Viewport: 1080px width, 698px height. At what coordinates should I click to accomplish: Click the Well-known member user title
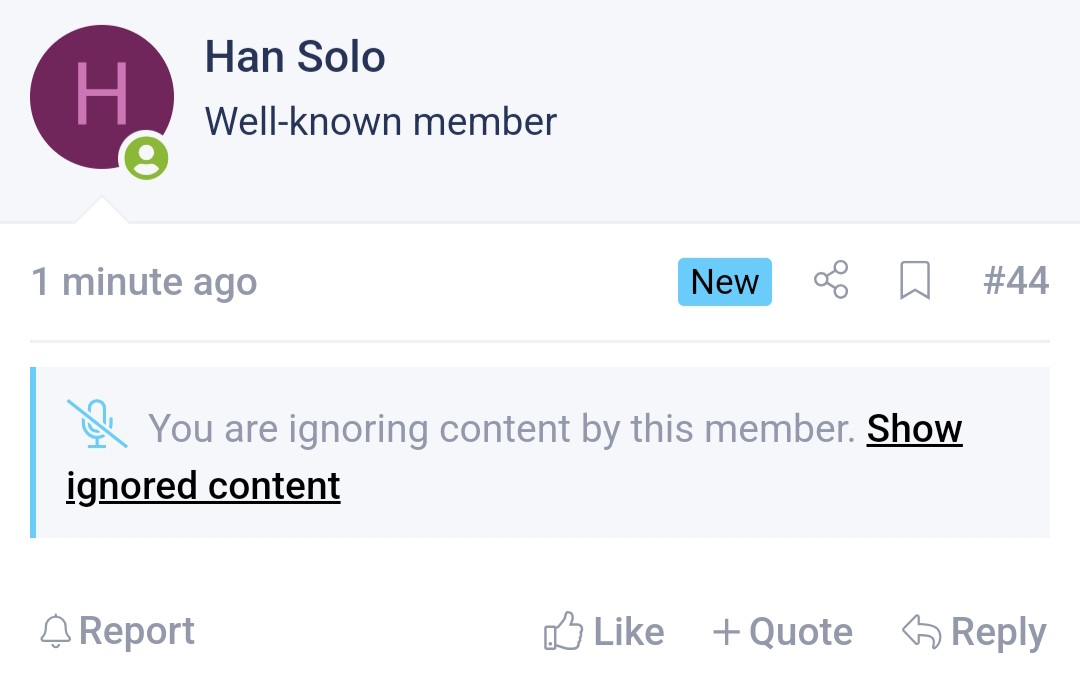click(381, 122)
